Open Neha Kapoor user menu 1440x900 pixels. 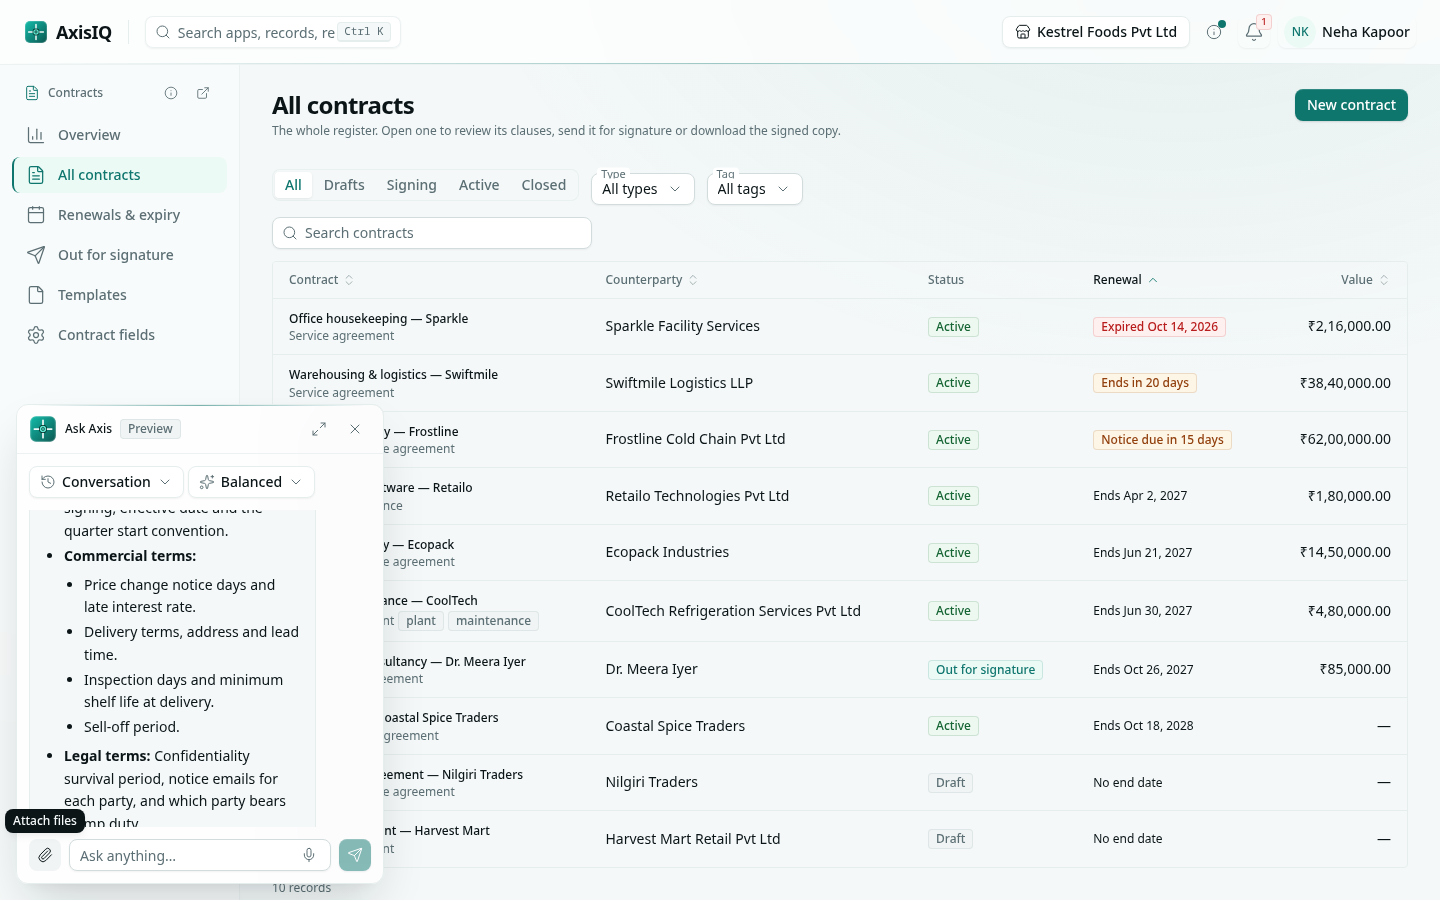[x=1349, y=32]
